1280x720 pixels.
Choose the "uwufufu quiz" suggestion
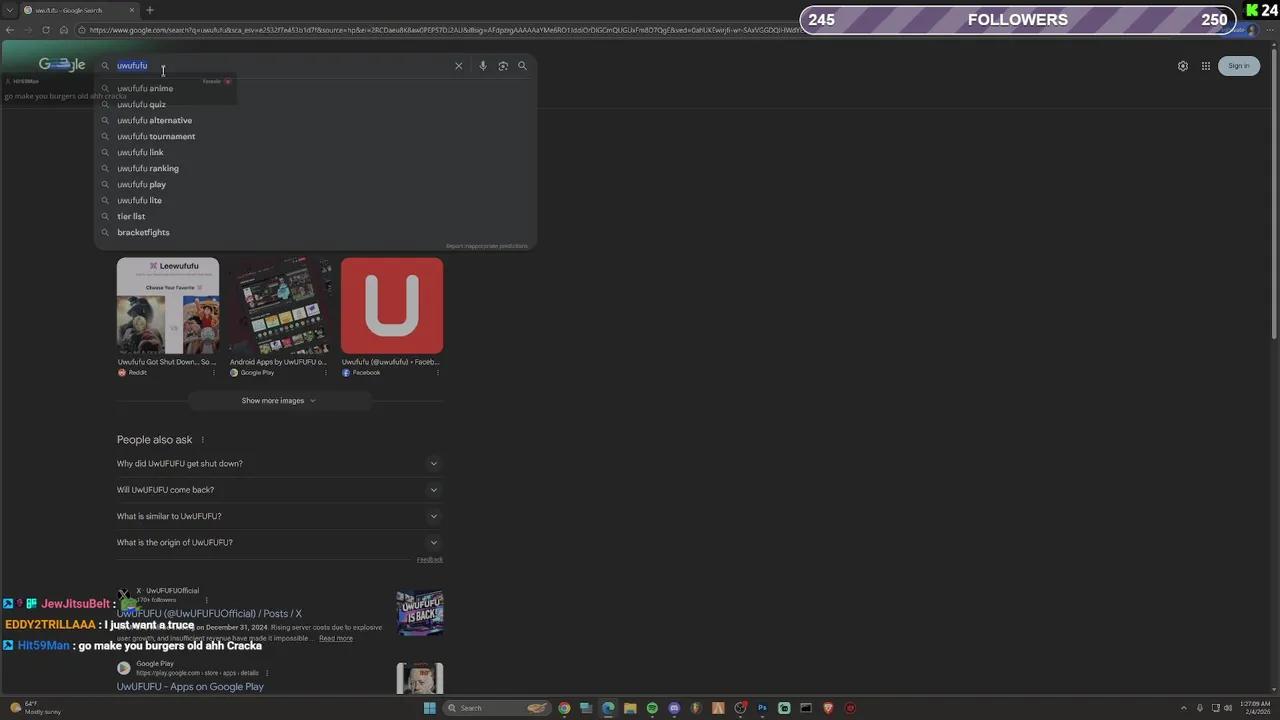(315, 104)
